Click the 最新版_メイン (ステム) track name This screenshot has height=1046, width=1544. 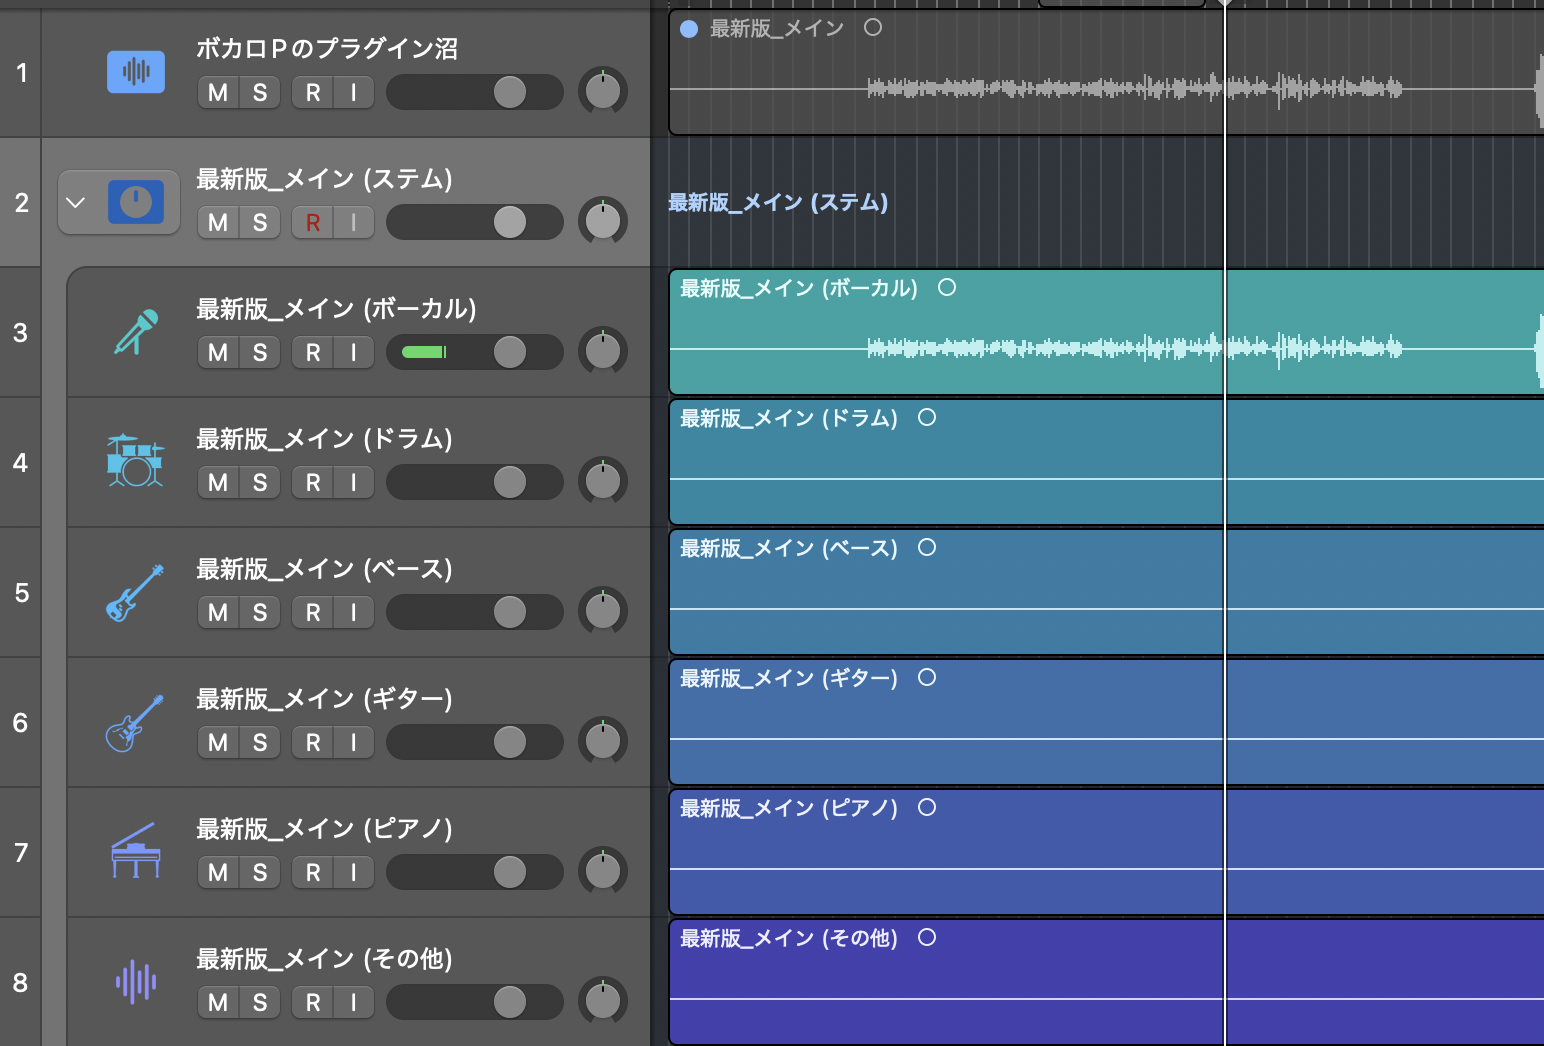(x=324, y=179)
